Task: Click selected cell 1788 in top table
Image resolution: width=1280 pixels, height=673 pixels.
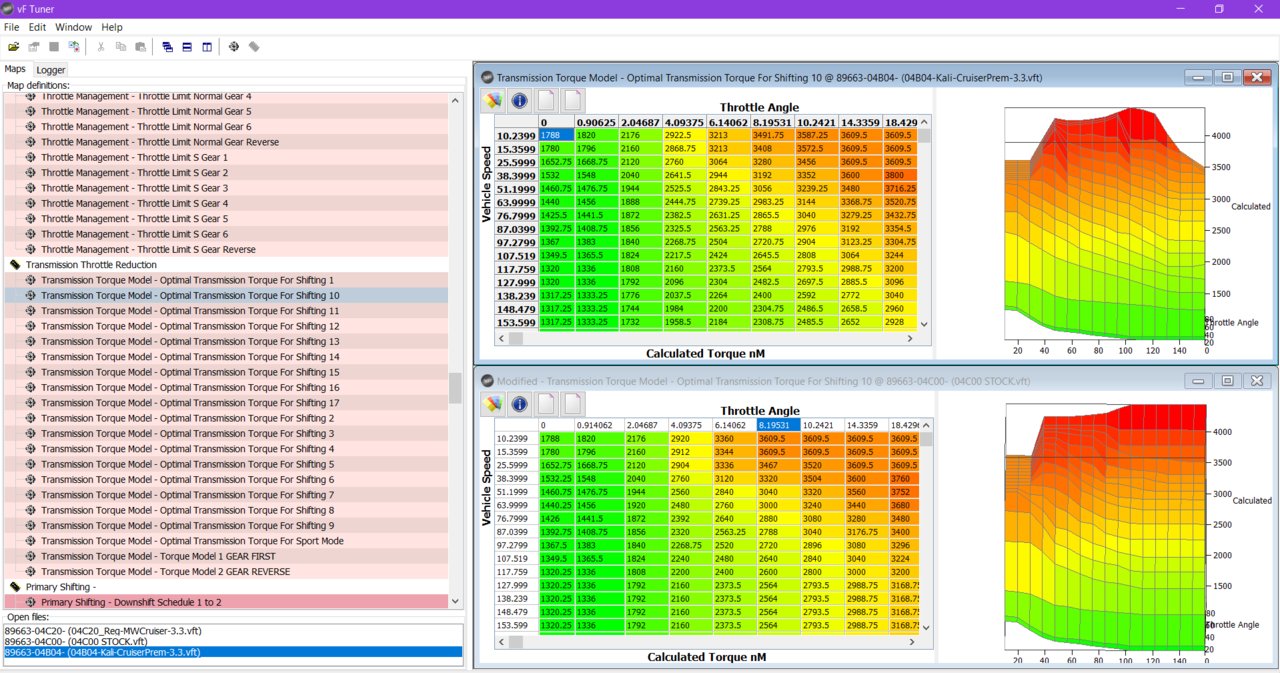Action: tap(555, 135)
